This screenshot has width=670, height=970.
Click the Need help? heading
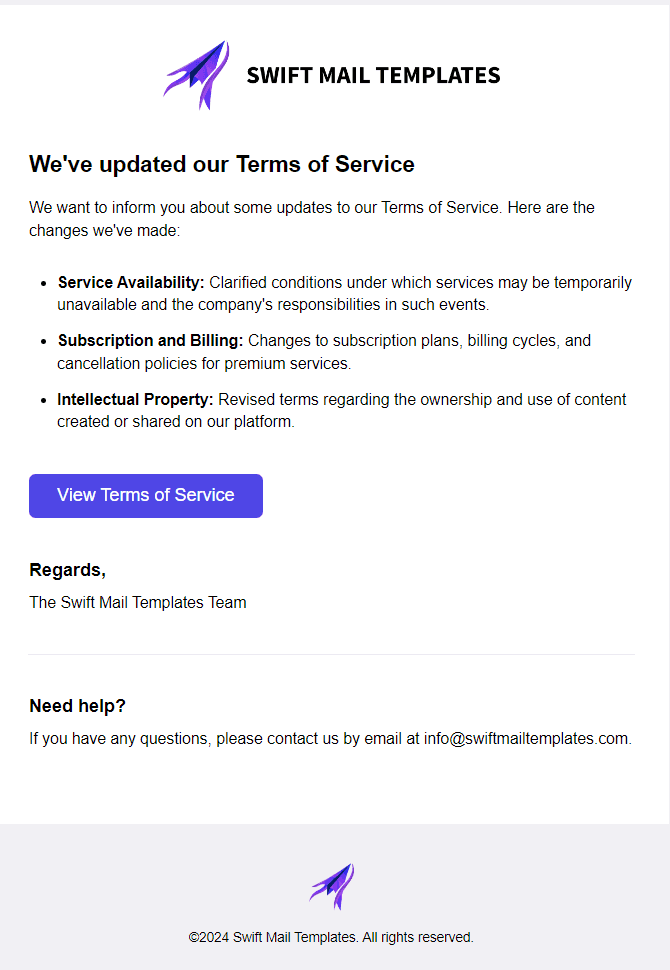coord(77,706)
